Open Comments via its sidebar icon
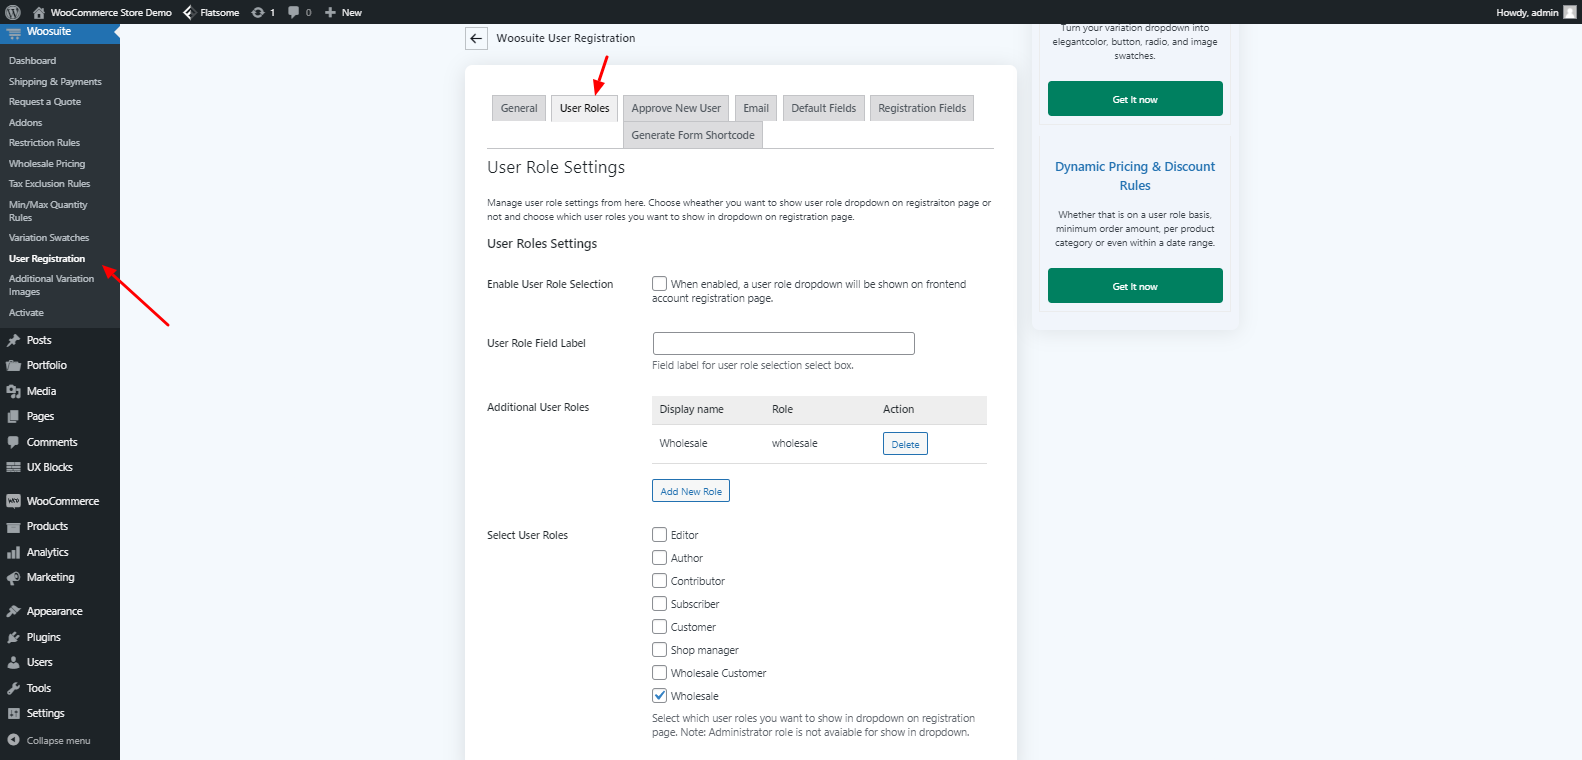This screenshot has width=1582, height=760. [13, 442]
